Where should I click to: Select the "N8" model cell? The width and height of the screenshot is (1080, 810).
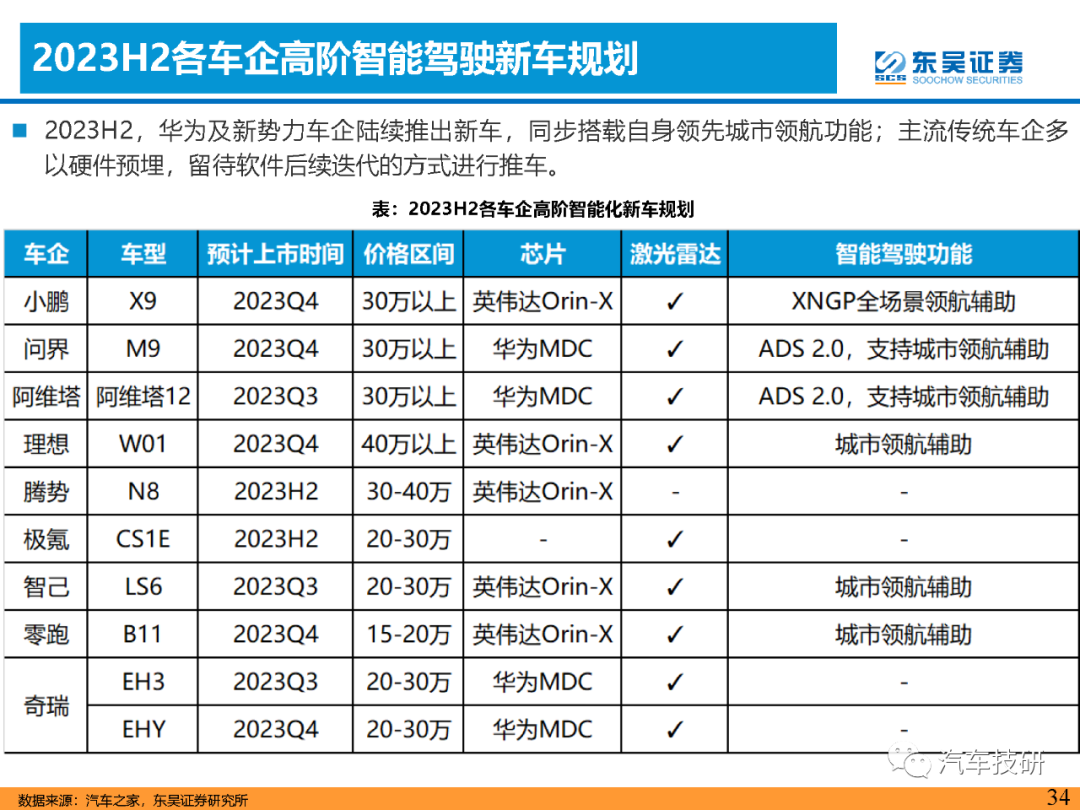(143, 492)
